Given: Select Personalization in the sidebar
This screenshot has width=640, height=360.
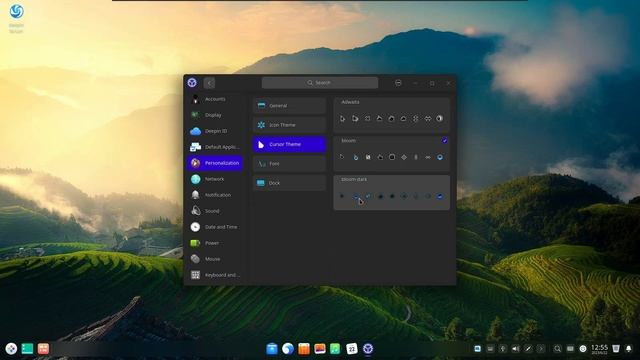Looking at the screenshot, I should [x=215, y=163].
